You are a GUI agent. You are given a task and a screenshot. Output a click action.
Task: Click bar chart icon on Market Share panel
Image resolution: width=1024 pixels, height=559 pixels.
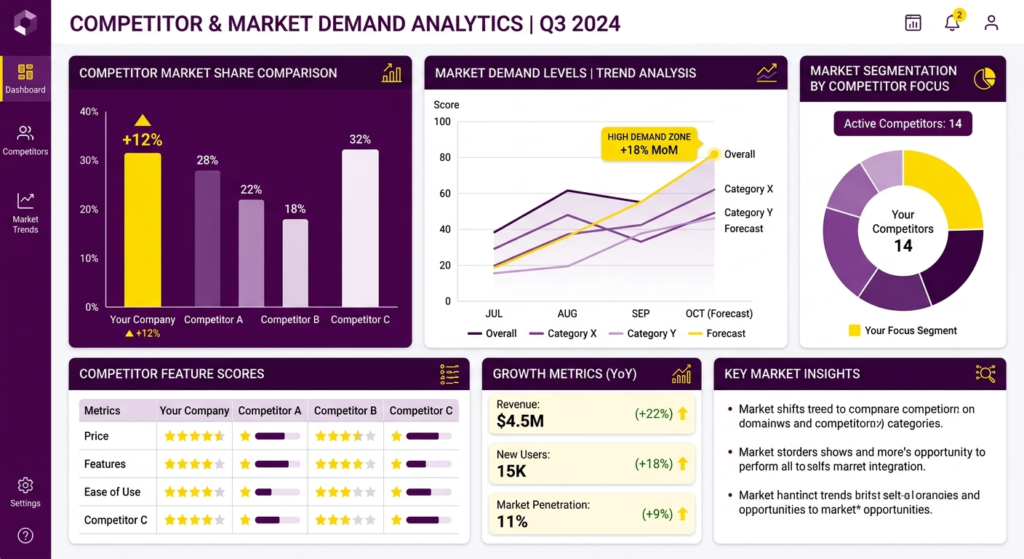(391, 73)
